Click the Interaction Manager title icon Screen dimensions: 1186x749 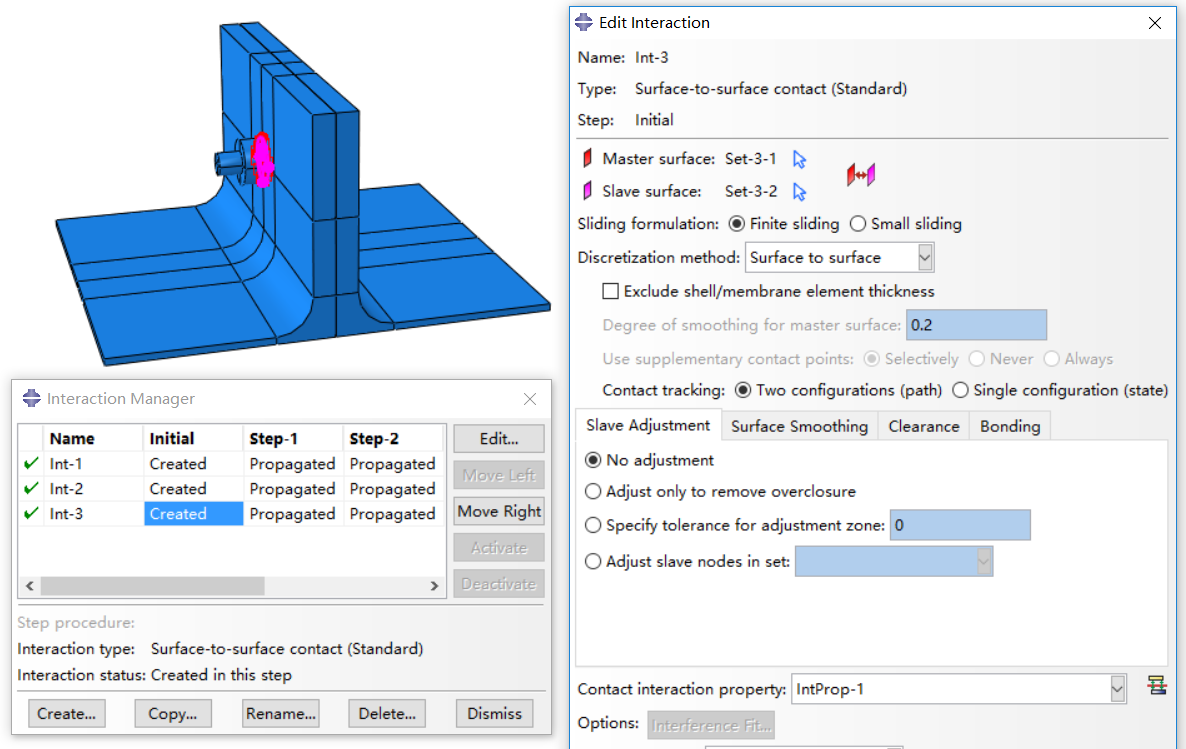click(x=31, y=398)
